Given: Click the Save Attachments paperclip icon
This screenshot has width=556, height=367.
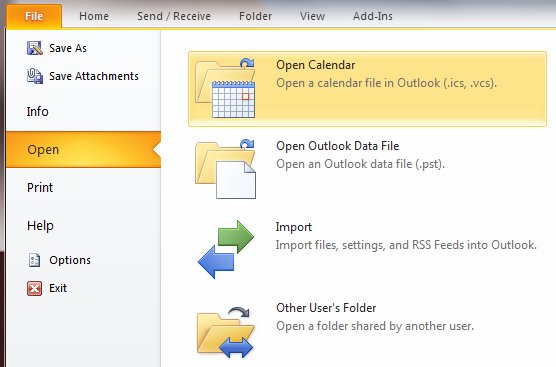Looking at the screenshot, I should (35, 76).
